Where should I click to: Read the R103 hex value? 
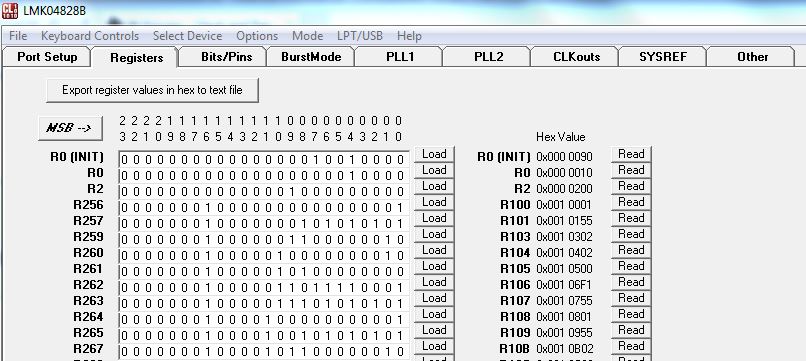631,233
